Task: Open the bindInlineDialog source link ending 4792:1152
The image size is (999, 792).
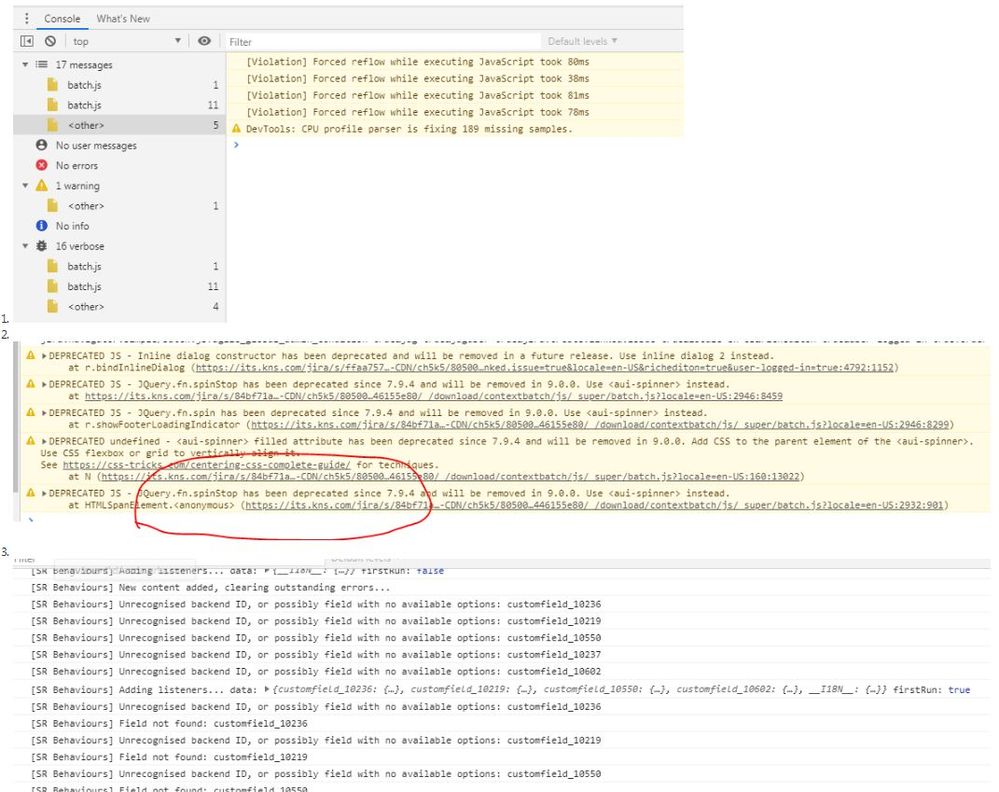Action: [545, 368]
